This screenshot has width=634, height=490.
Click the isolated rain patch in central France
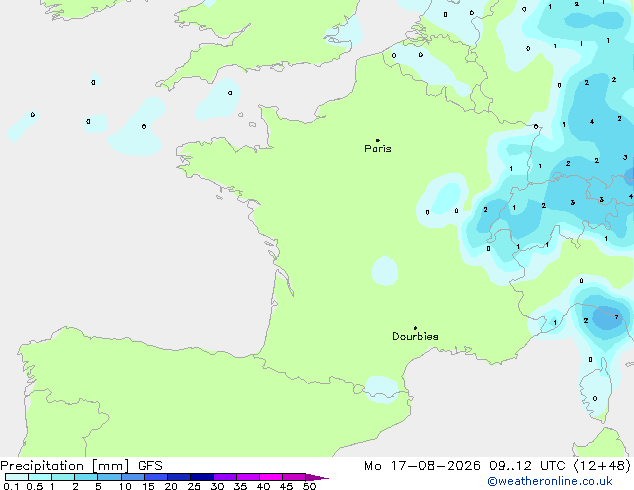(x=385, y=270)
